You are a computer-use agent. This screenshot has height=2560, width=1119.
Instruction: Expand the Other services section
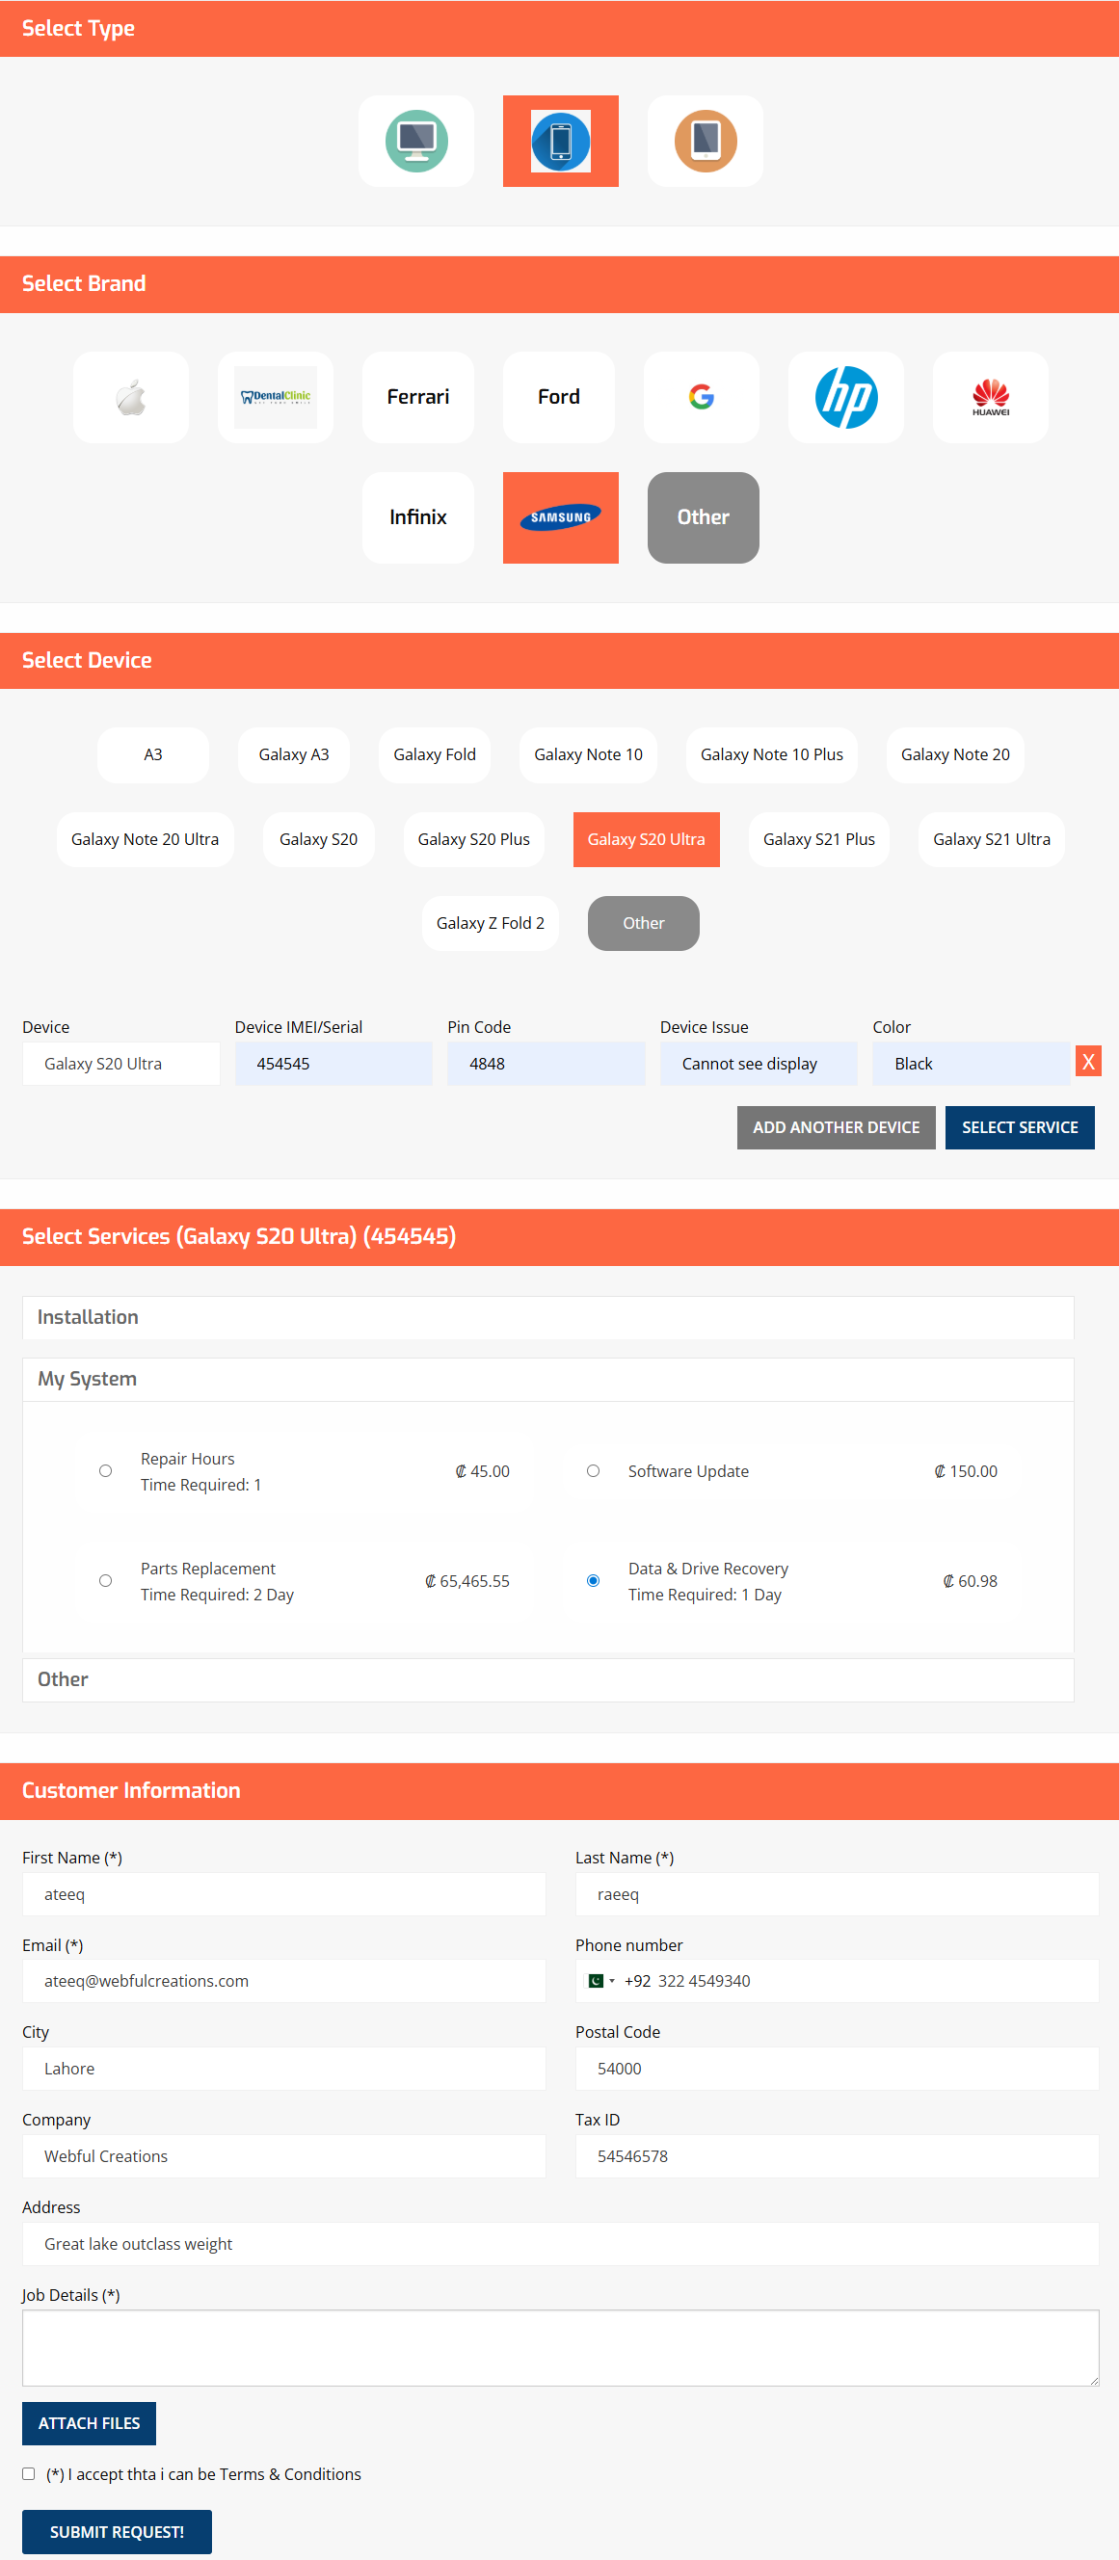(548, 1679)
